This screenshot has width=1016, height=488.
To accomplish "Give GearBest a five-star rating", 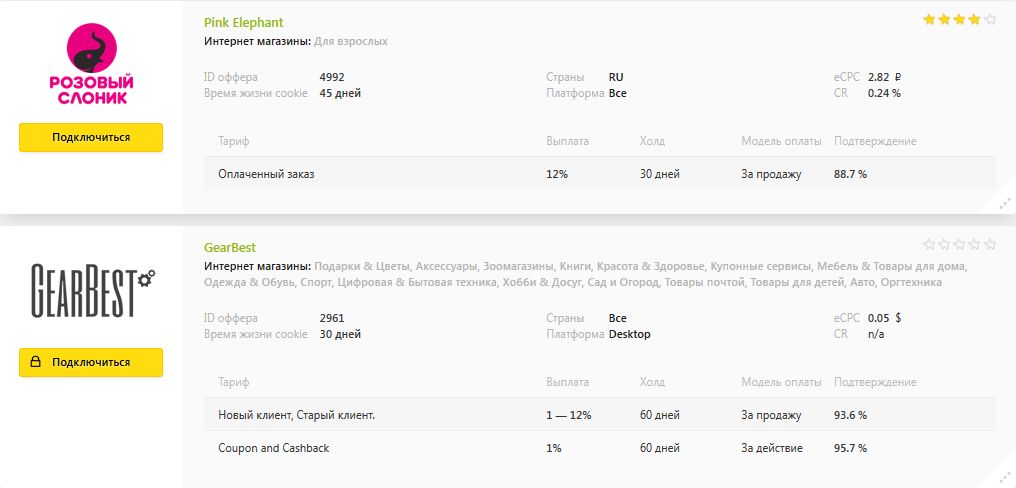I will click(x=990, y=244).
